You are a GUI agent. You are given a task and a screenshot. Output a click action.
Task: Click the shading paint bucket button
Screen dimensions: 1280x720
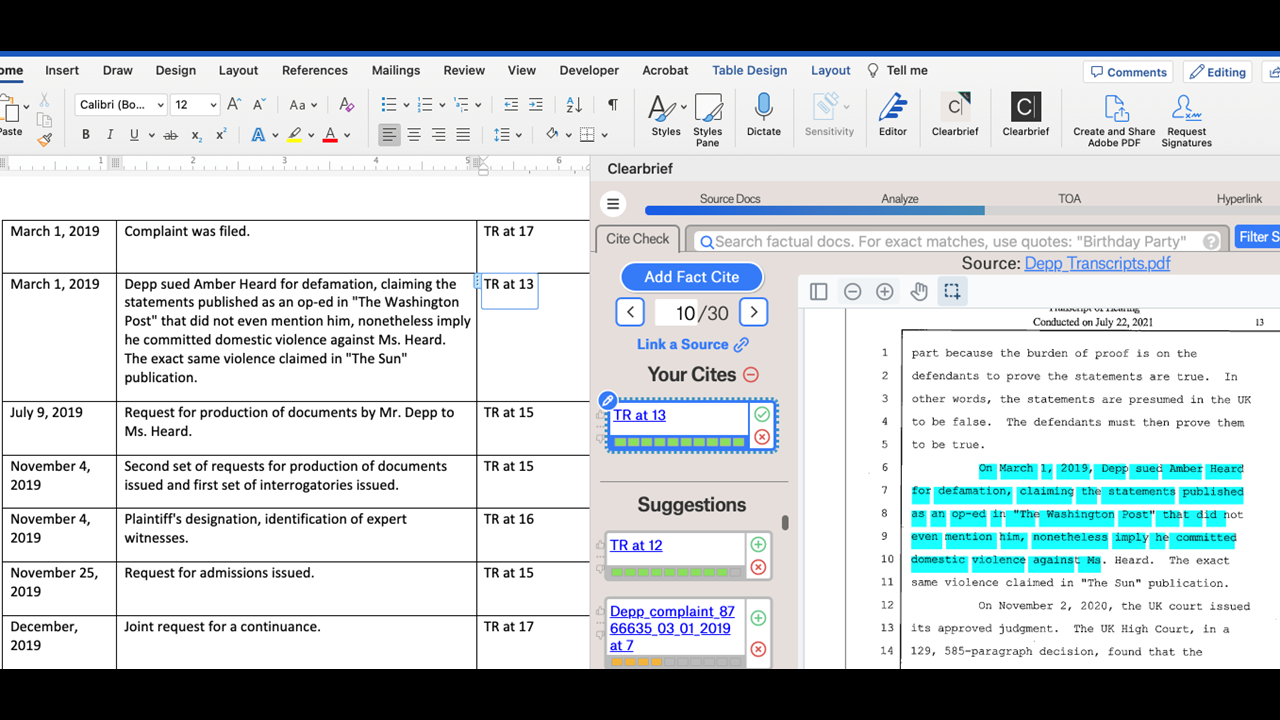coord(552,135)
